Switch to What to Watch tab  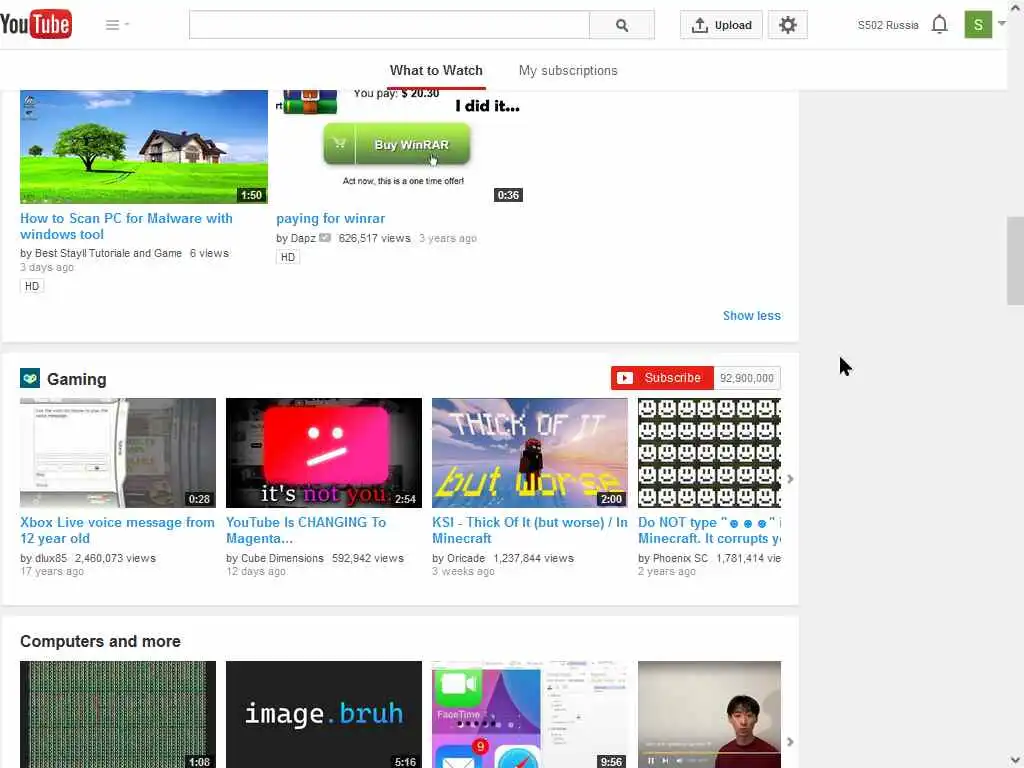click(436, 71)
